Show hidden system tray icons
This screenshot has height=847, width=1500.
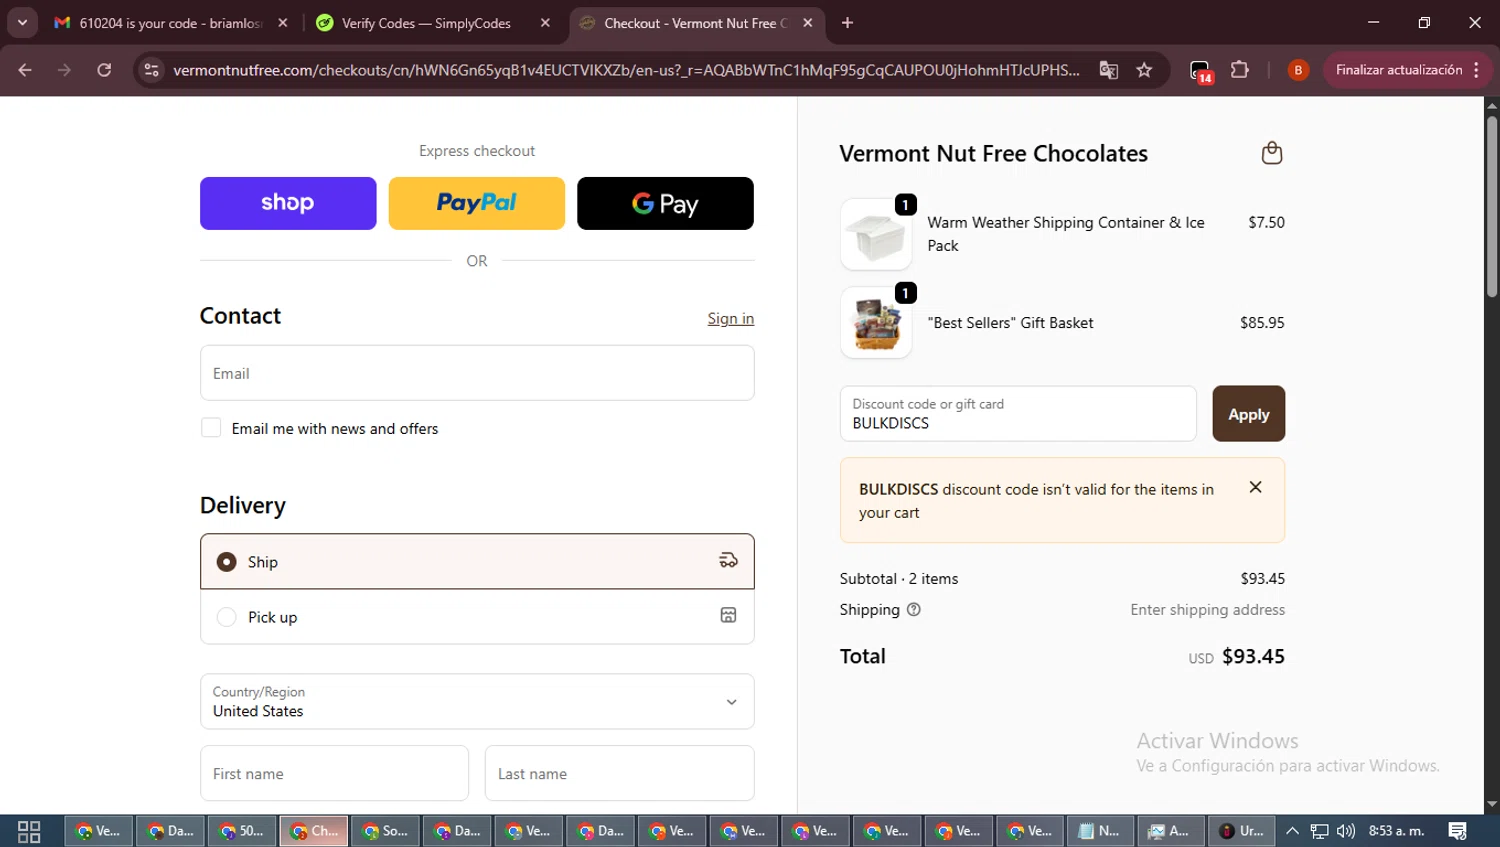coord(1292,831)
